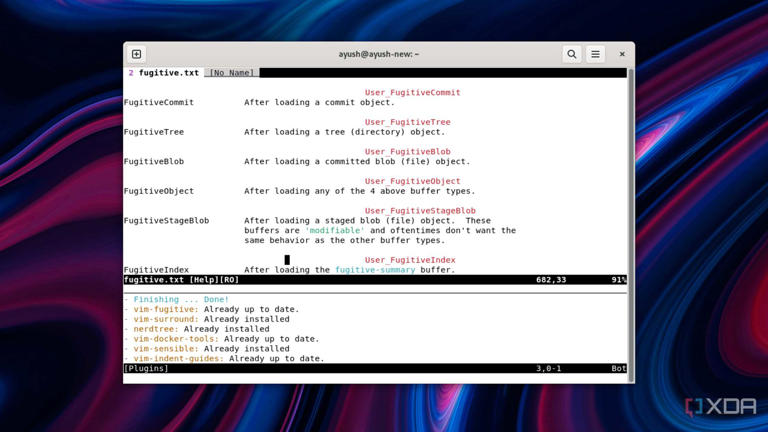Open the terminal hamburger menu
The height and width of the screenshot is (432, 768).
(595, 54)
